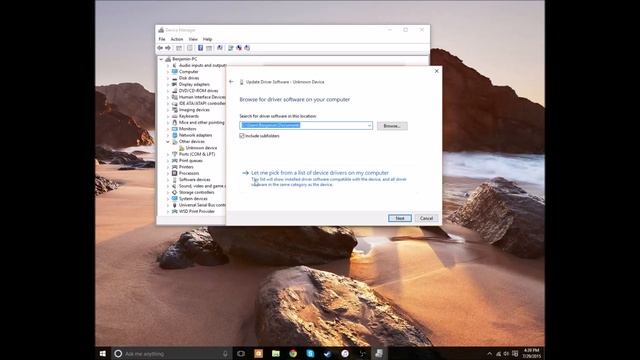The width and height of the screenshot is (640, 360).
Task: Click the Device Manager taskbar icon
Action: [379, 353]
